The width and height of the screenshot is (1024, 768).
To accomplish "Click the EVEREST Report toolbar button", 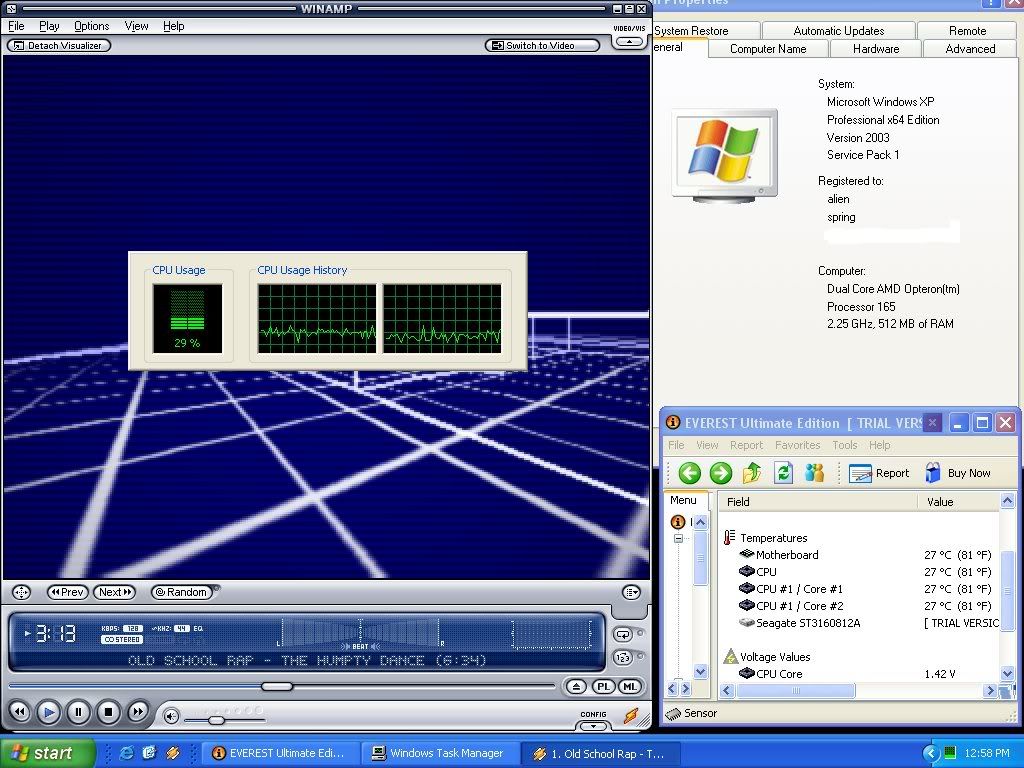I will pos(879,473).
